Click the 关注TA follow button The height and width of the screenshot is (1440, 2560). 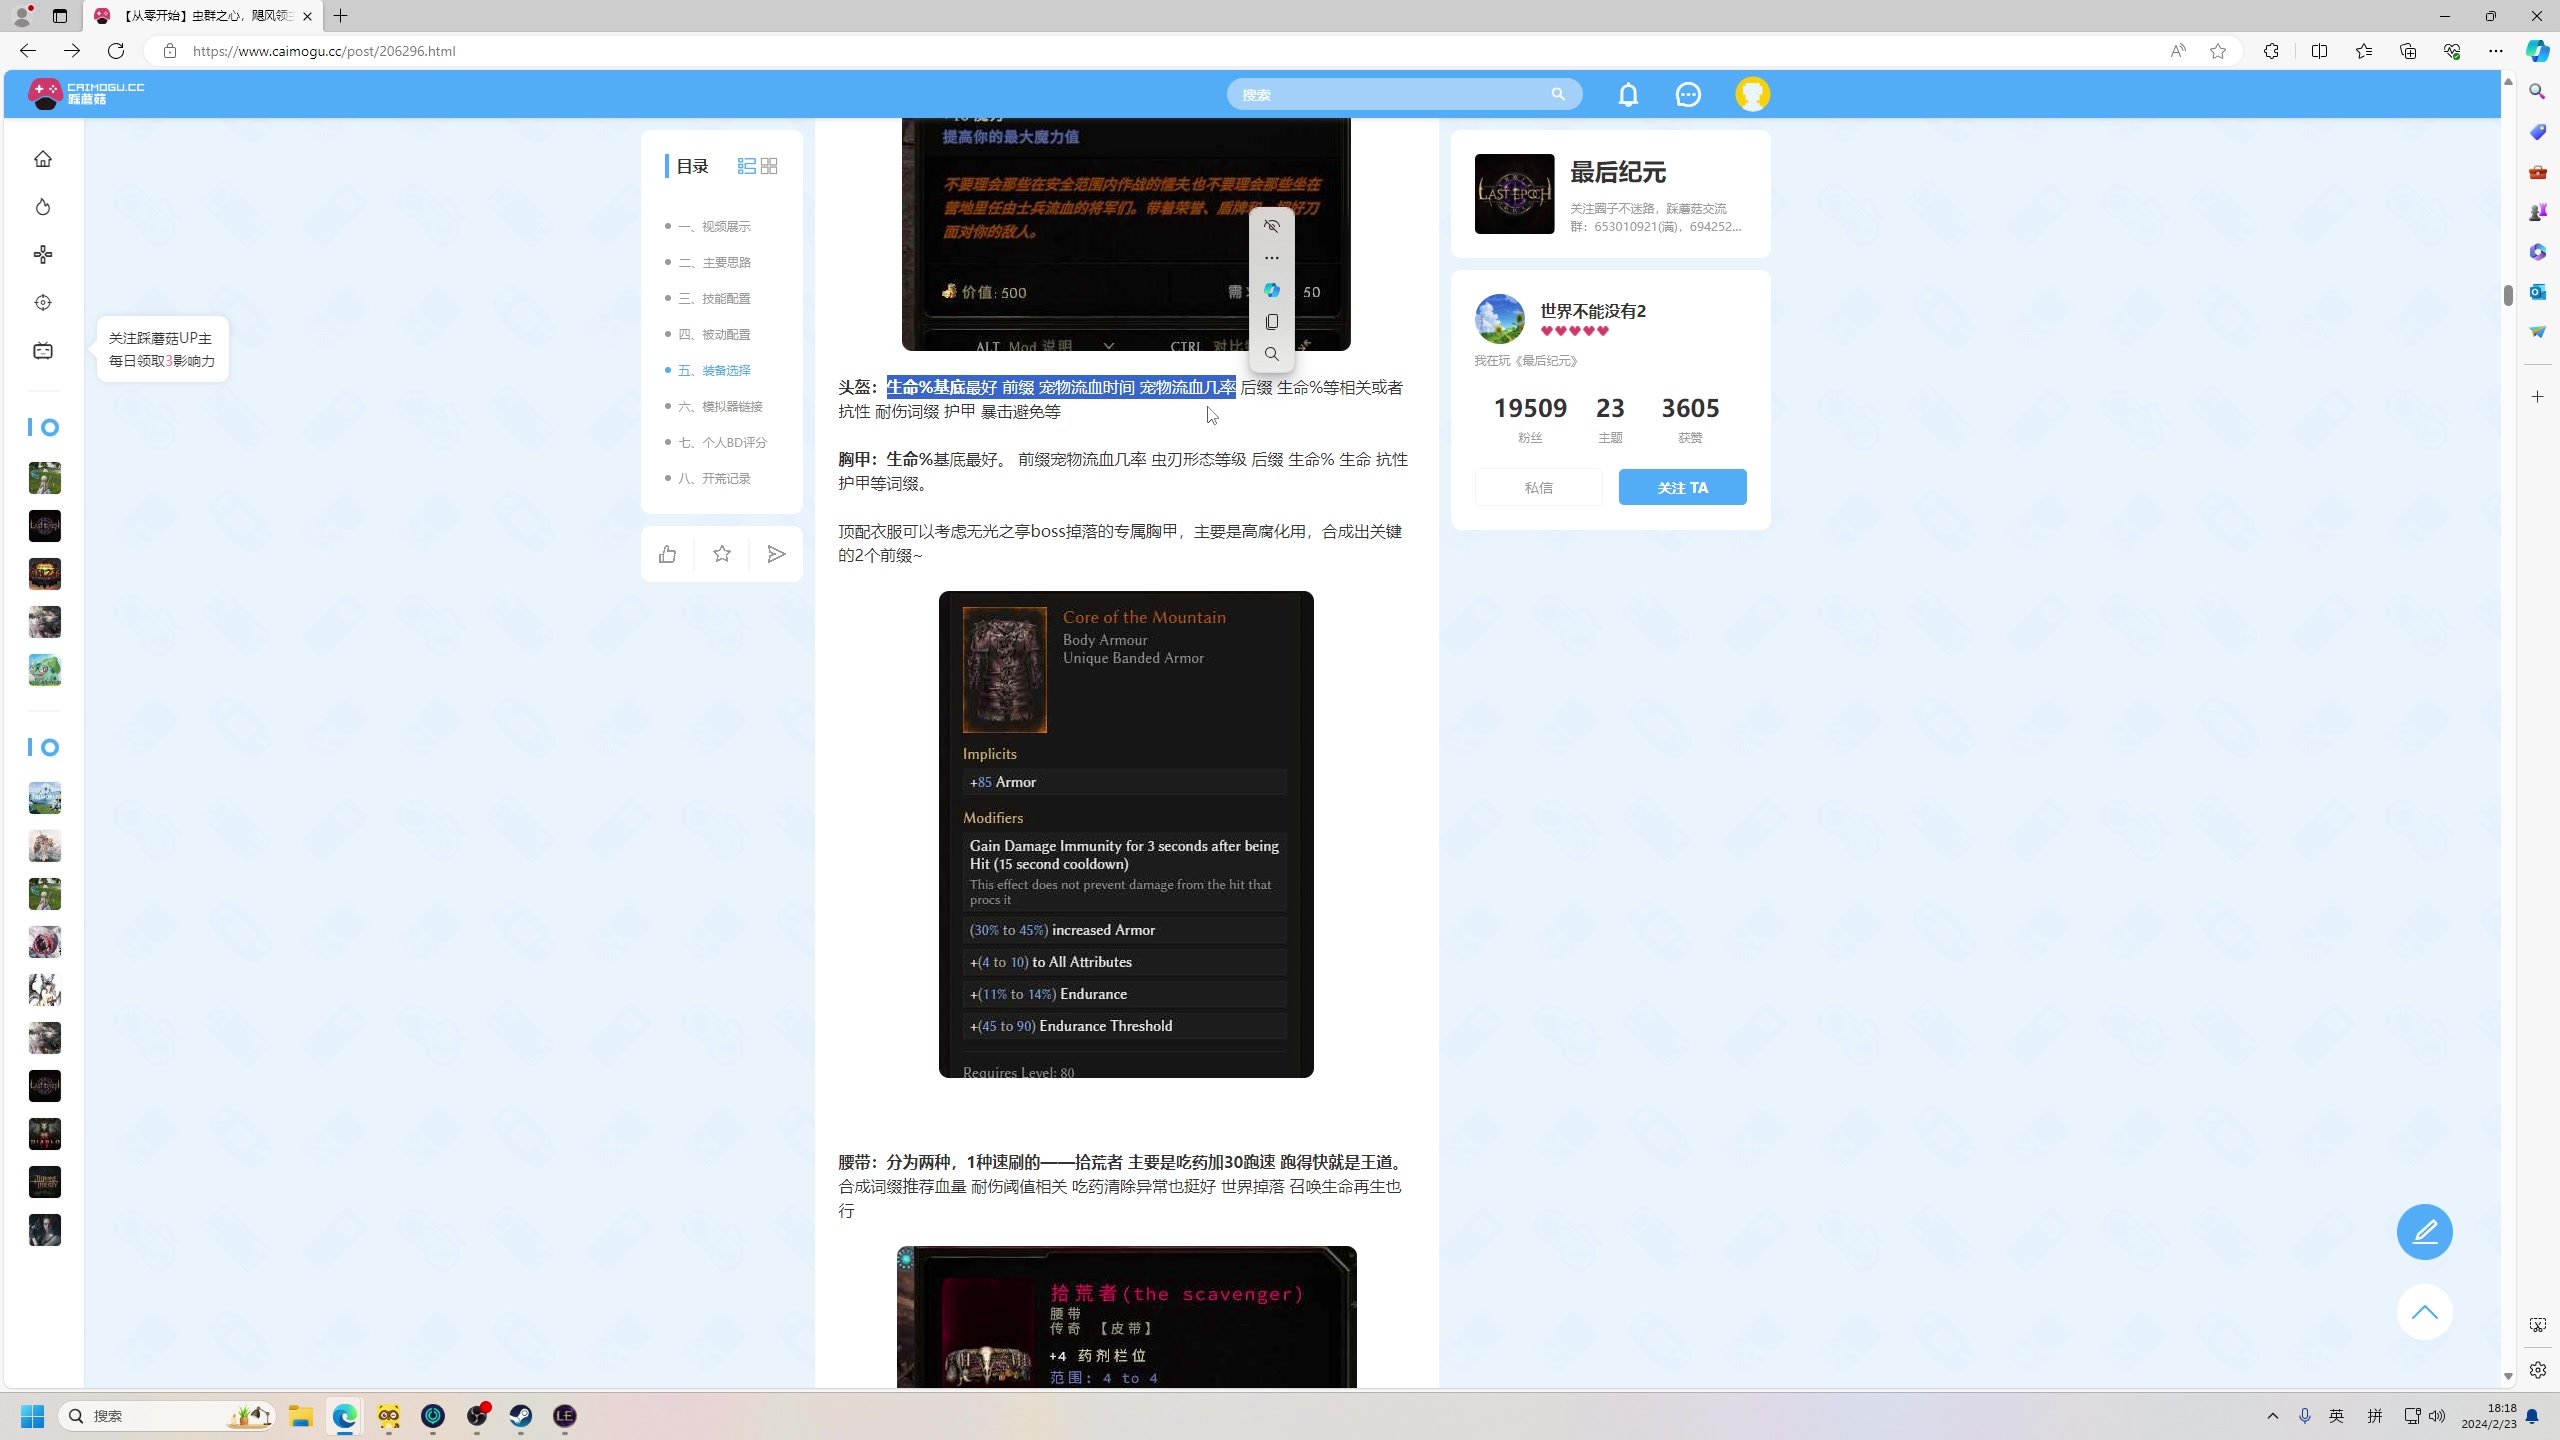(1682, 487)
